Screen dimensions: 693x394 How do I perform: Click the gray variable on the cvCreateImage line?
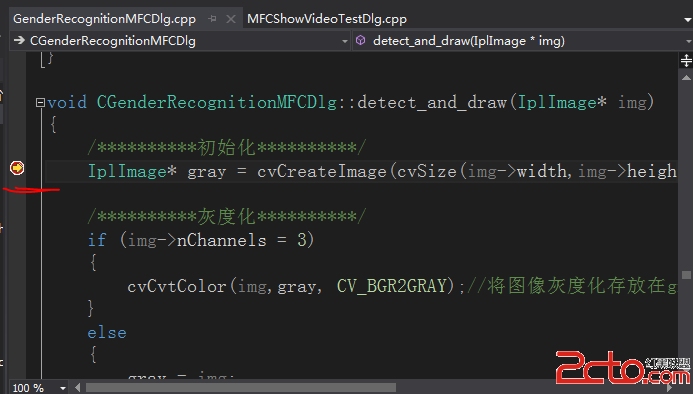tap(206, 172)
